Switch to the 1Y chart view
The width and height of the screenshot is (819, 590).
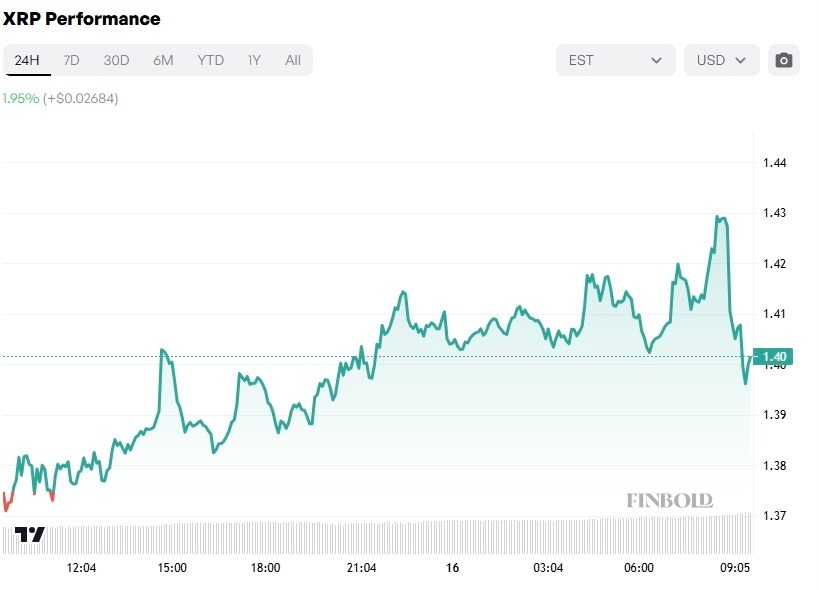pyautogui.click(x=255, y=60)
